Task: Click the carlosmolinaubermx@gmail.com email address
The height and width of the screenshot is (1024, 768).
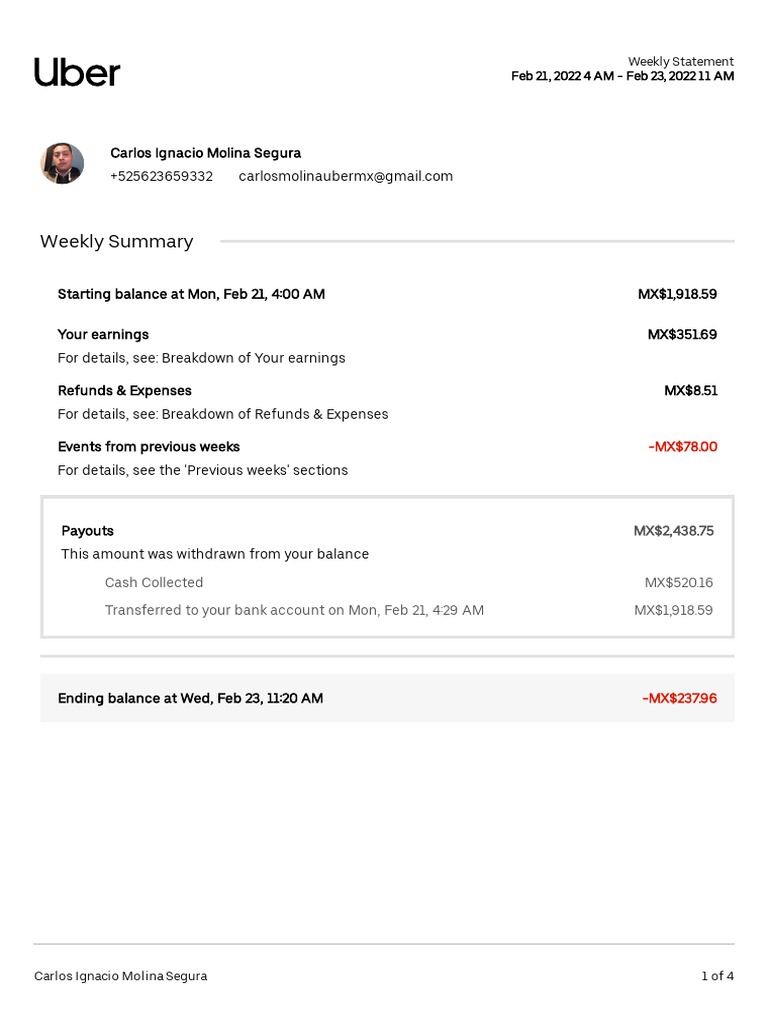Action: pyautogui.click(x=345, y=176)
